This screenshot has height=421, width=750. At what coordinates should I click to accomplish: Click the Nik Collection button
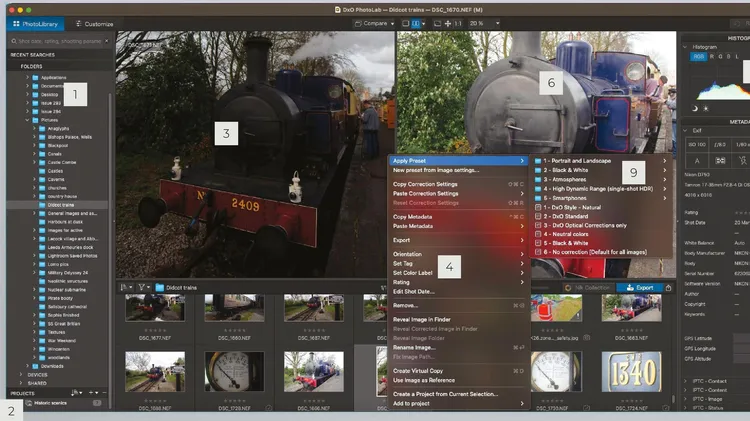pos(589,288)
